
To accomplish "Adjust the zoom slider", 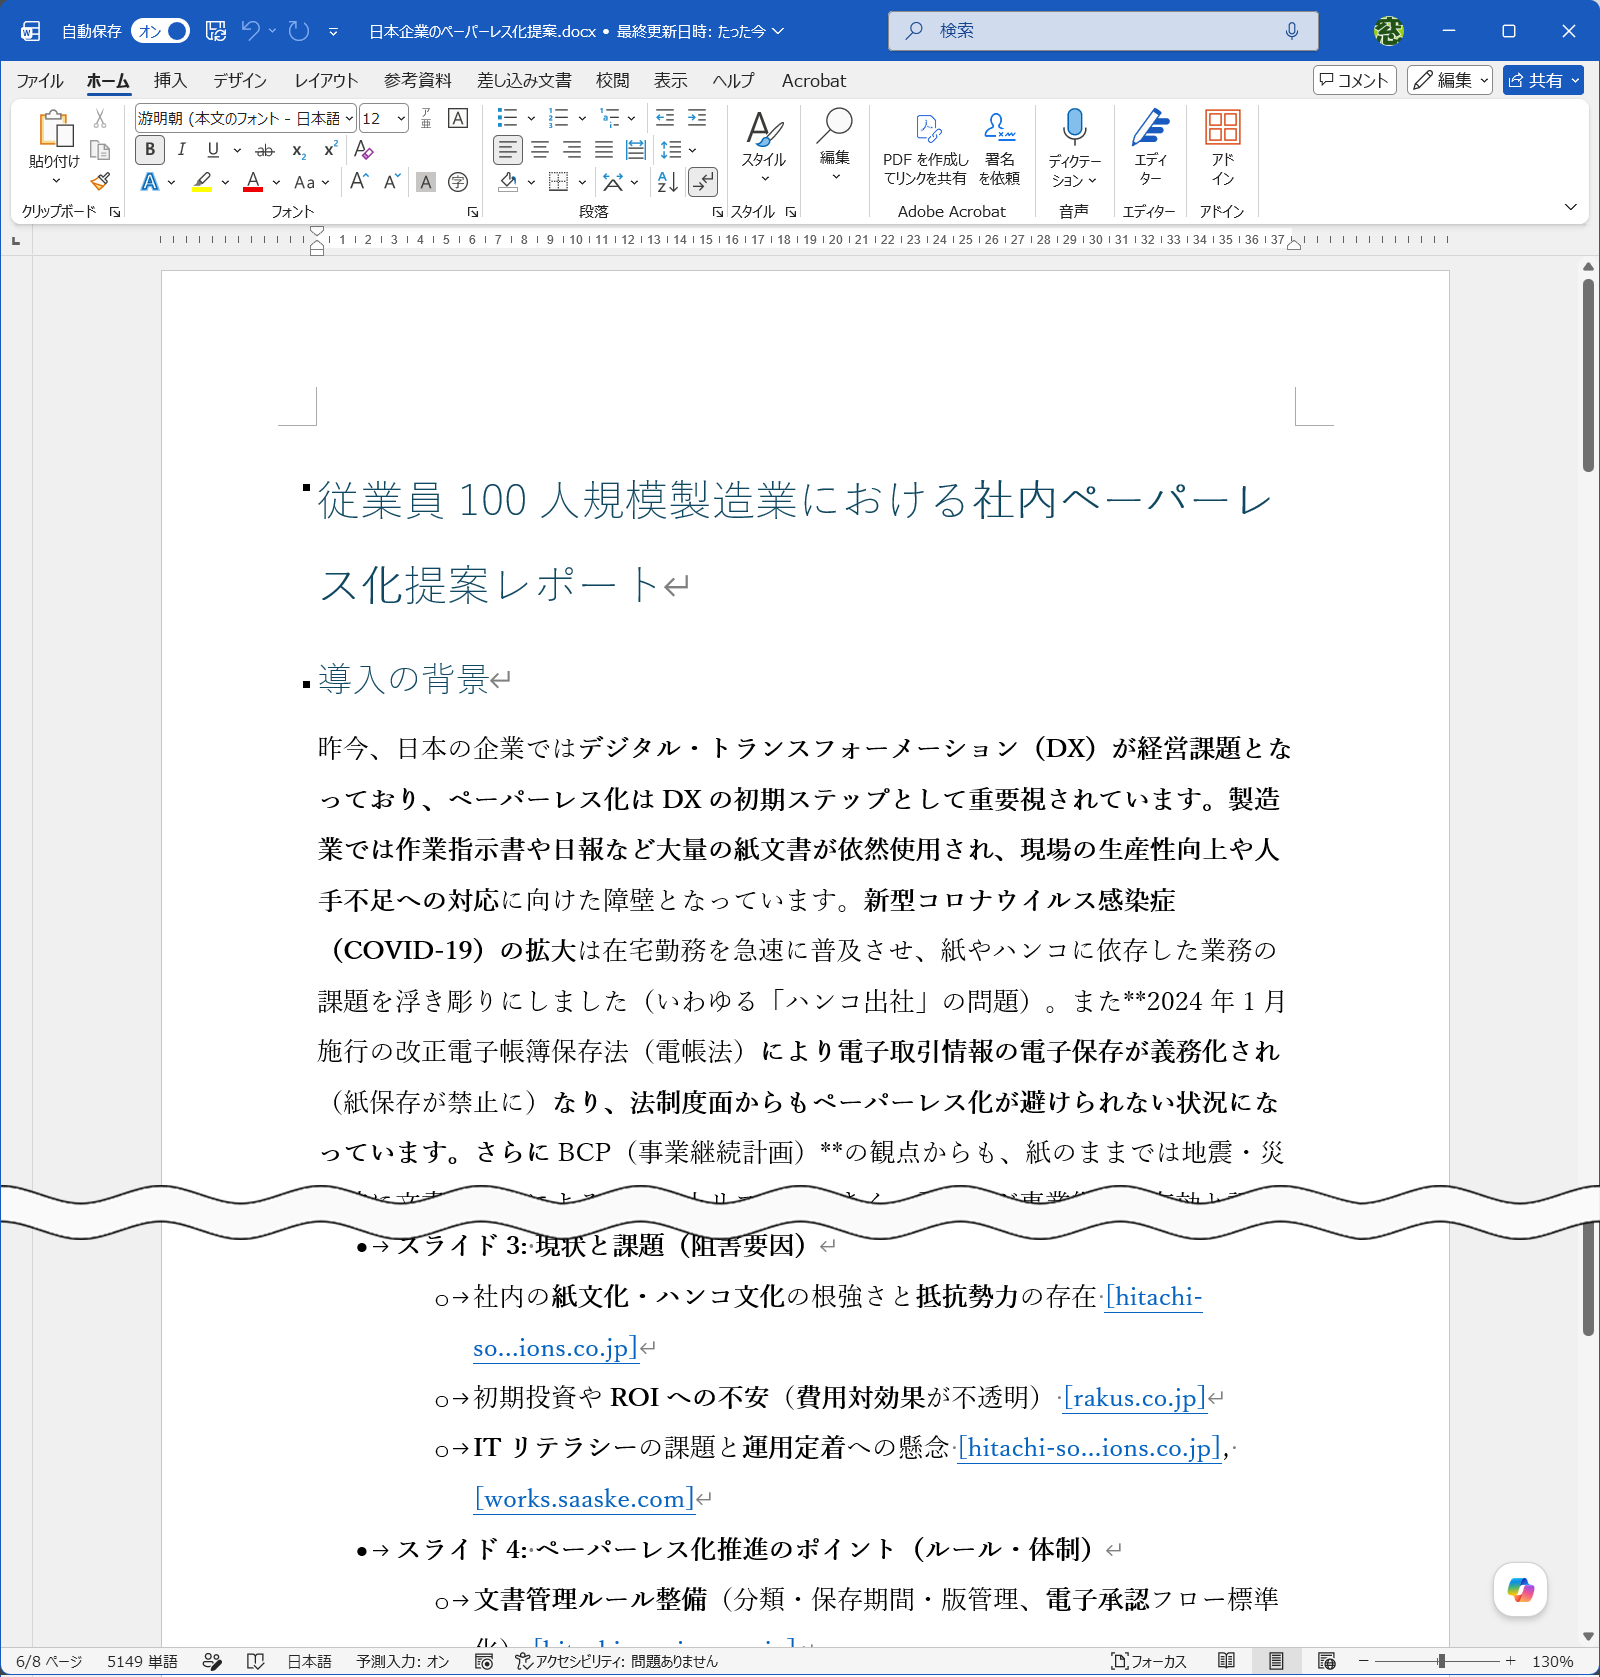I will click(1441, 1661).
